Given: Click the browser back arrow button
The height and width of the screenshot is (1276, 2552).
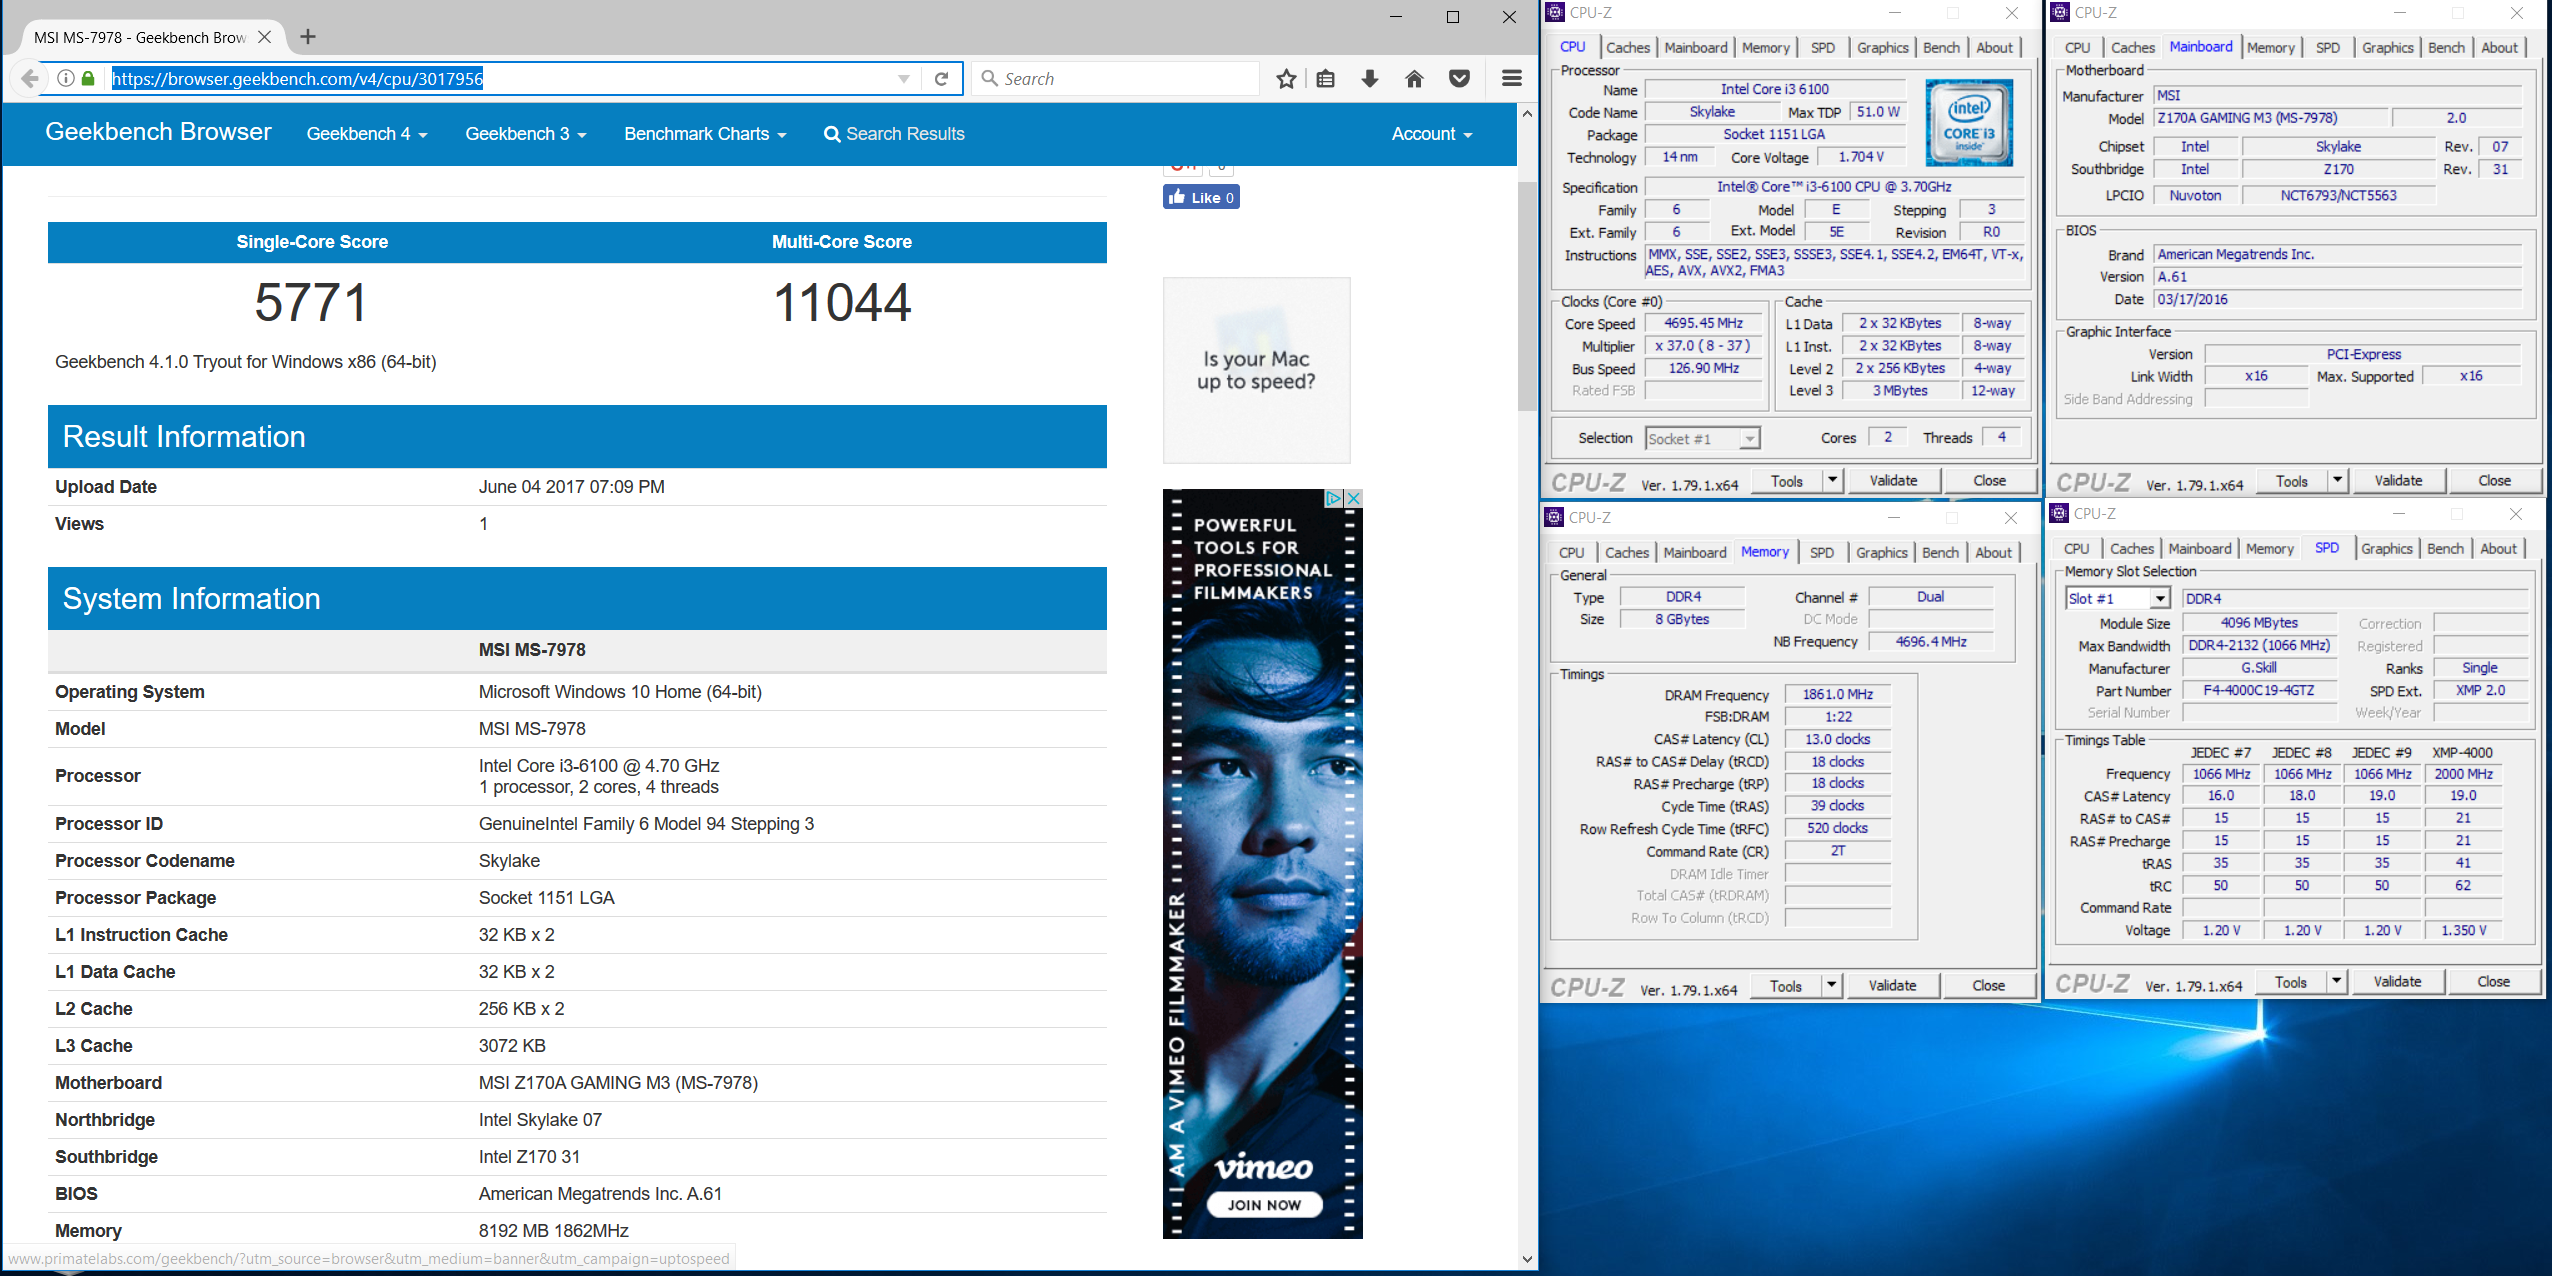Looking at the screenshot, I should pos(30,78).
